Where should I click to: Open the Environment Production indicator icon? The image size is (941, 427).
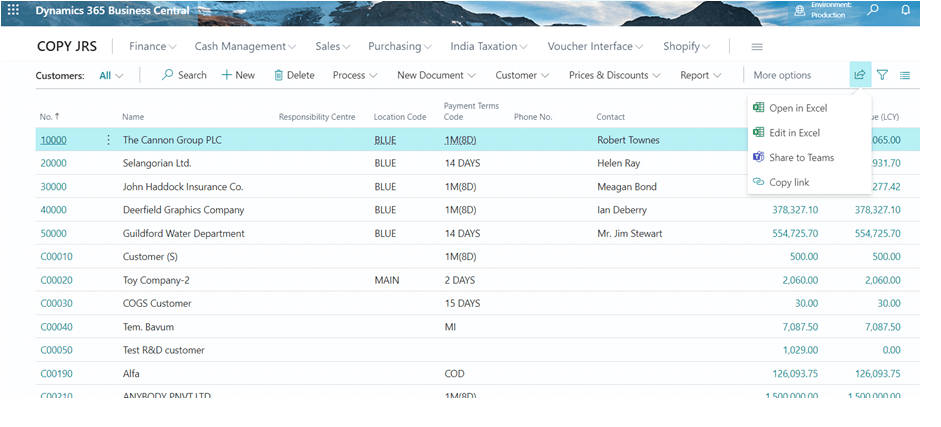tap(799, 10)
